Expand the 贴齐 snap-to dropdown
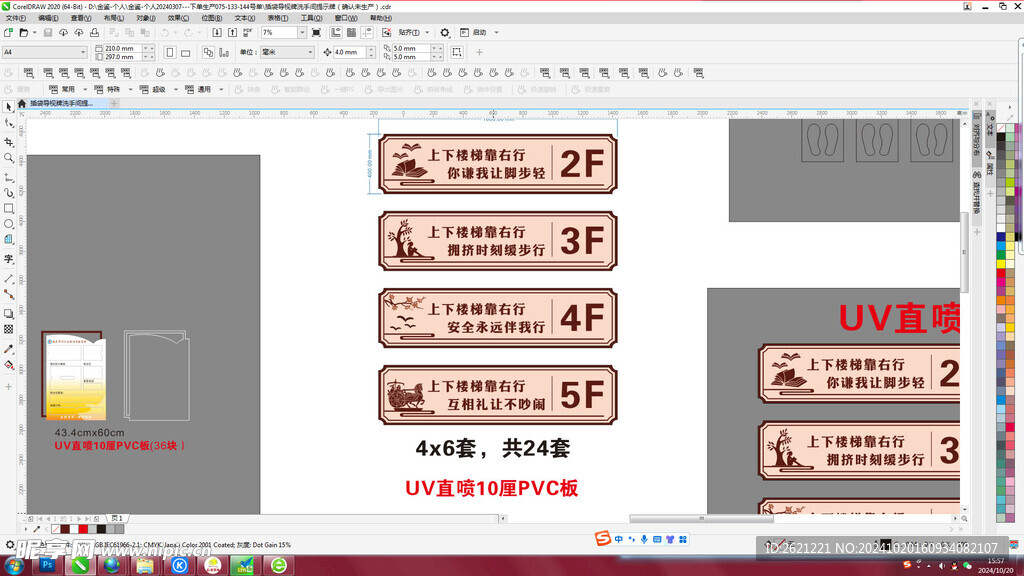The height and width of the screenshot is (576, 1024). (x=427, y=32)
